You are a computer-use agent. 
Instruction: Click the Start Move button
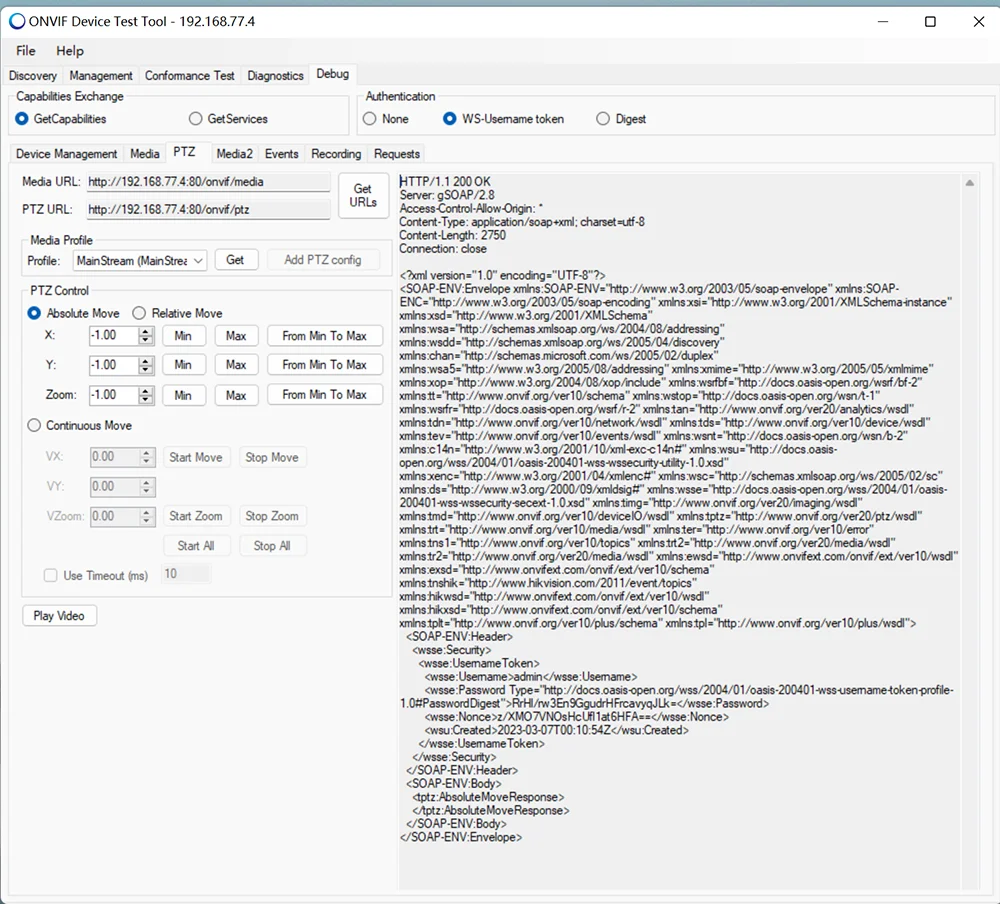point(196,457)
